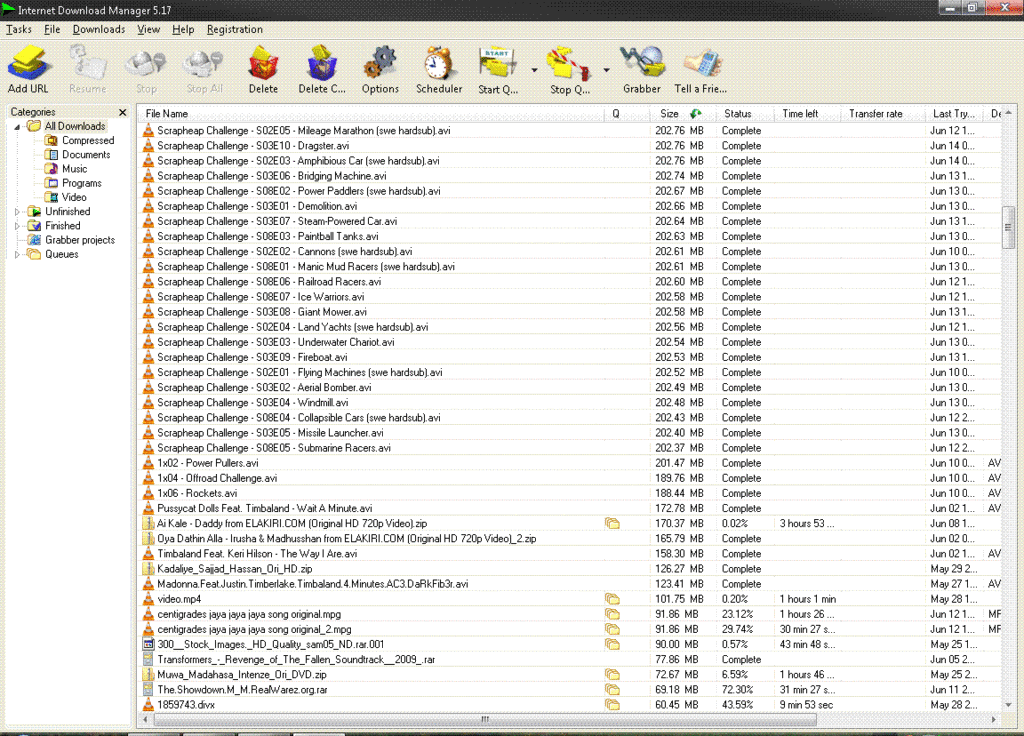Select 'Timbaland Feat. Keri Hilson' file row
The image size is (1024, 736).
click(569, 554)
